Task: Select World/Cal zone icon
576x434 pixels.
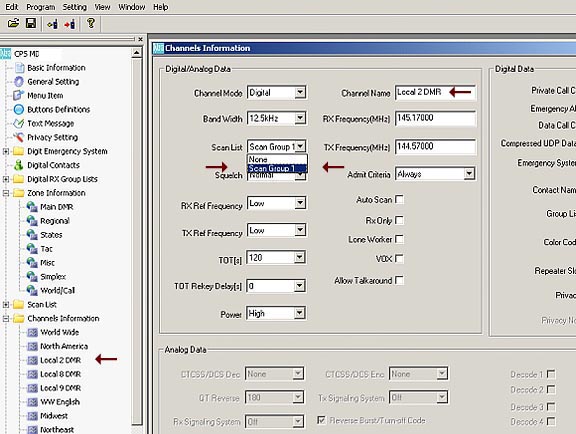Action: 32,291
